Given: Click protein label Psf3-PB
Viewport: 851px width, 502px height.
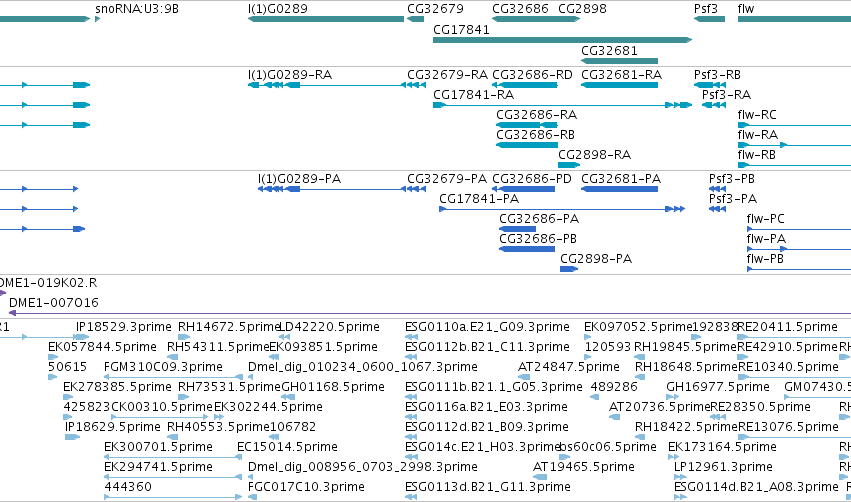Looking at the screenshot, I should (732, 179).
